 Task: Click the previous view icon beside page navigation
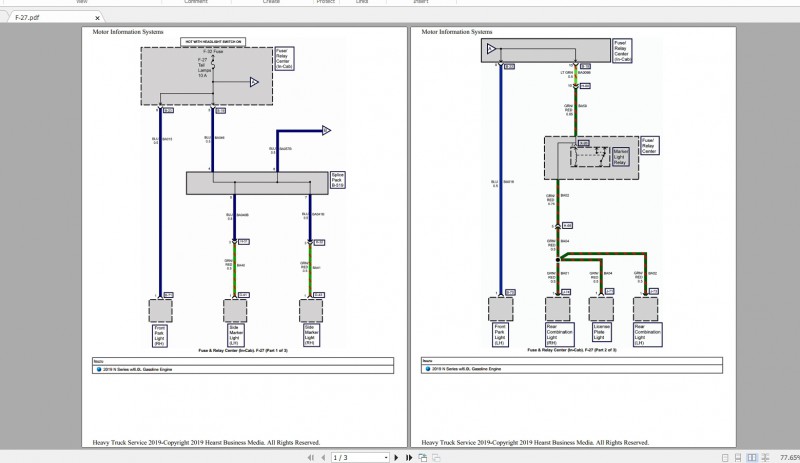click(422, 458)
